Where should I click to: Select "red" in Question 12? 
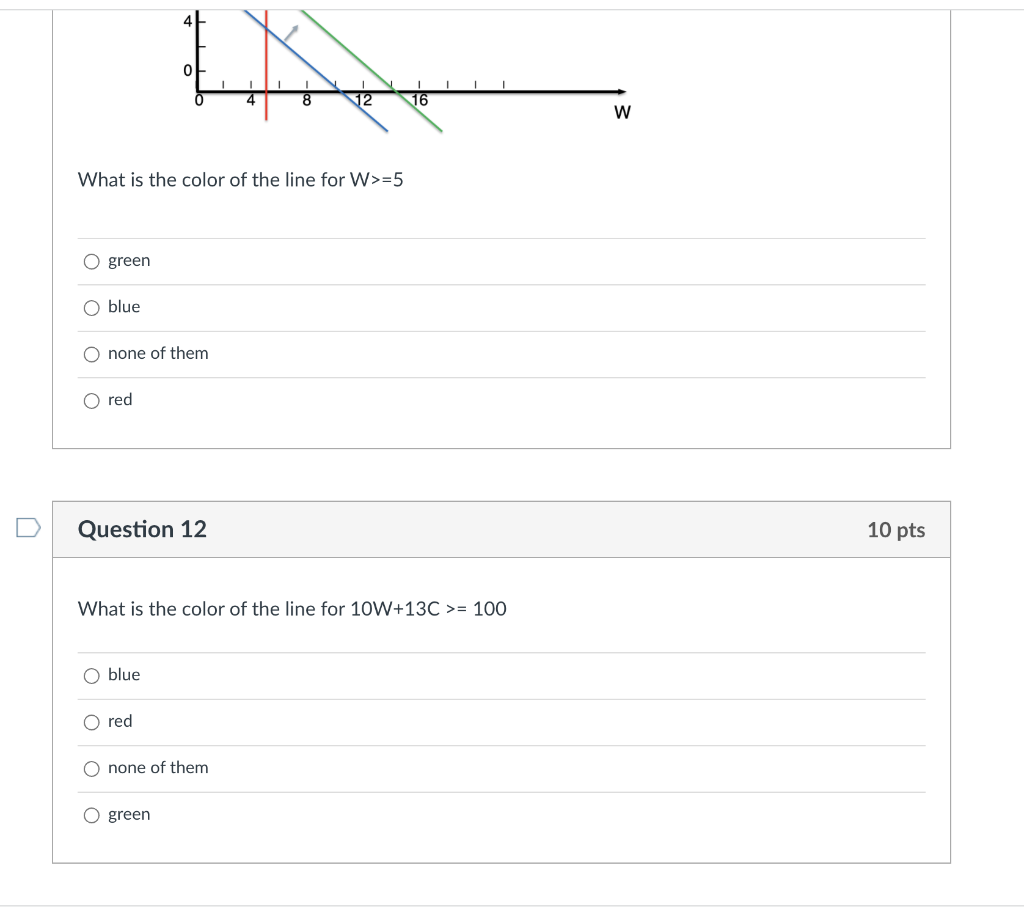[91, 722]
